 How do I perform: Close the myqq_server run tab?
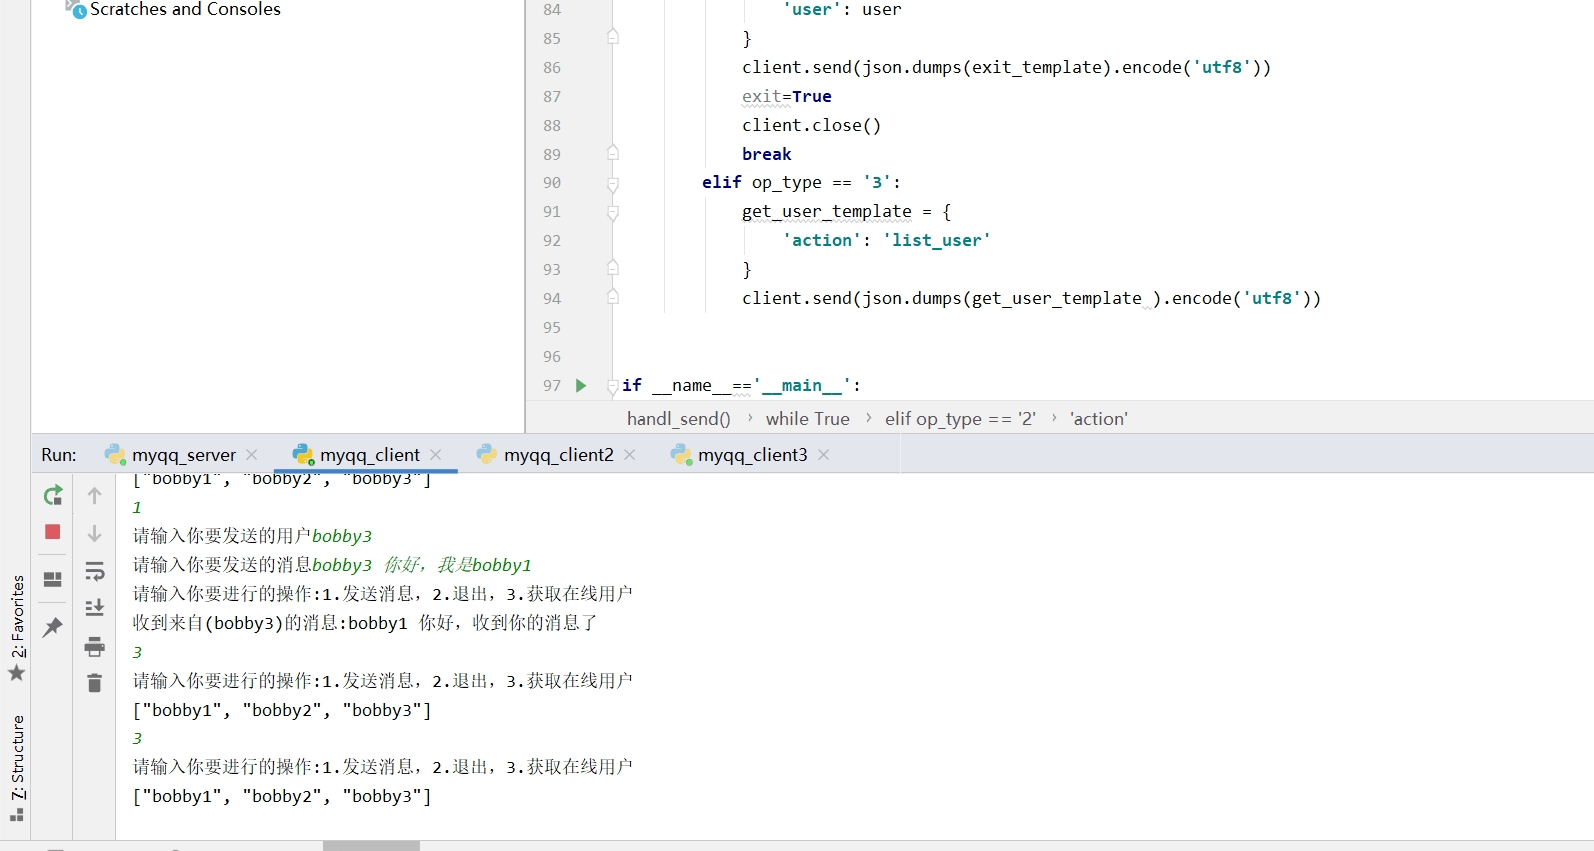(x=252, y=455)
